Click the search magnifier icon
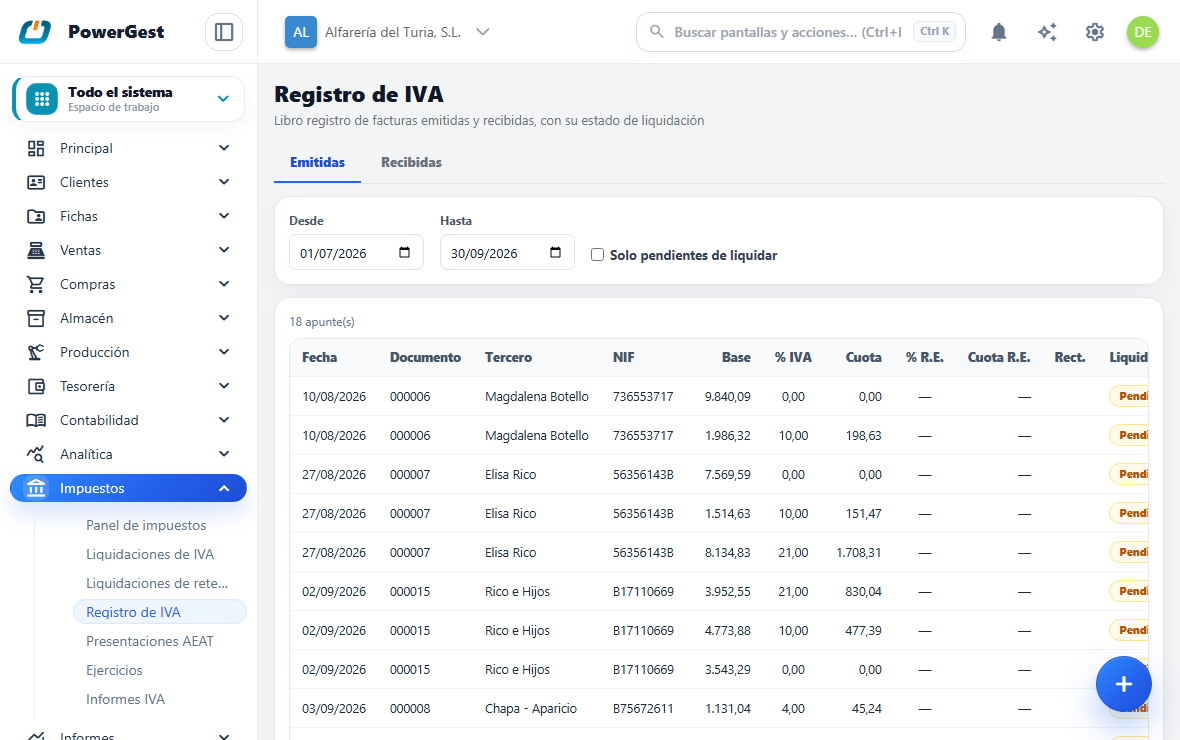 click(657, 32)
